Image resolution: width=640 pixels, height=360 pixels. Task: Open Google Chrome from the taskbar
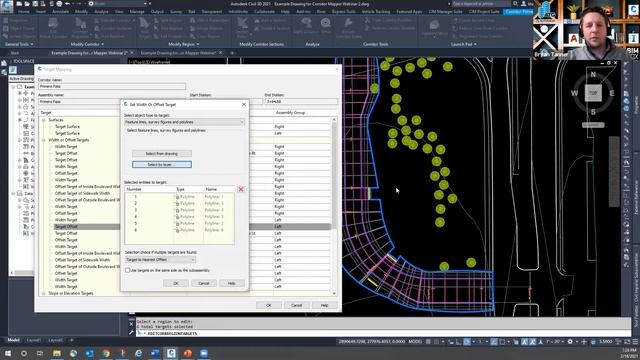(x=106, y=353)
